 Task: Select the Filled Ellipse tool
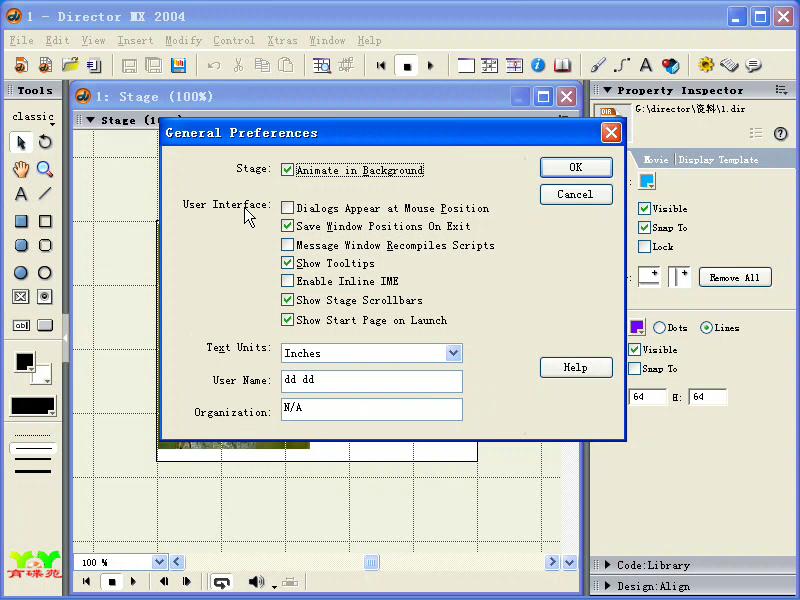click(21, 272)
